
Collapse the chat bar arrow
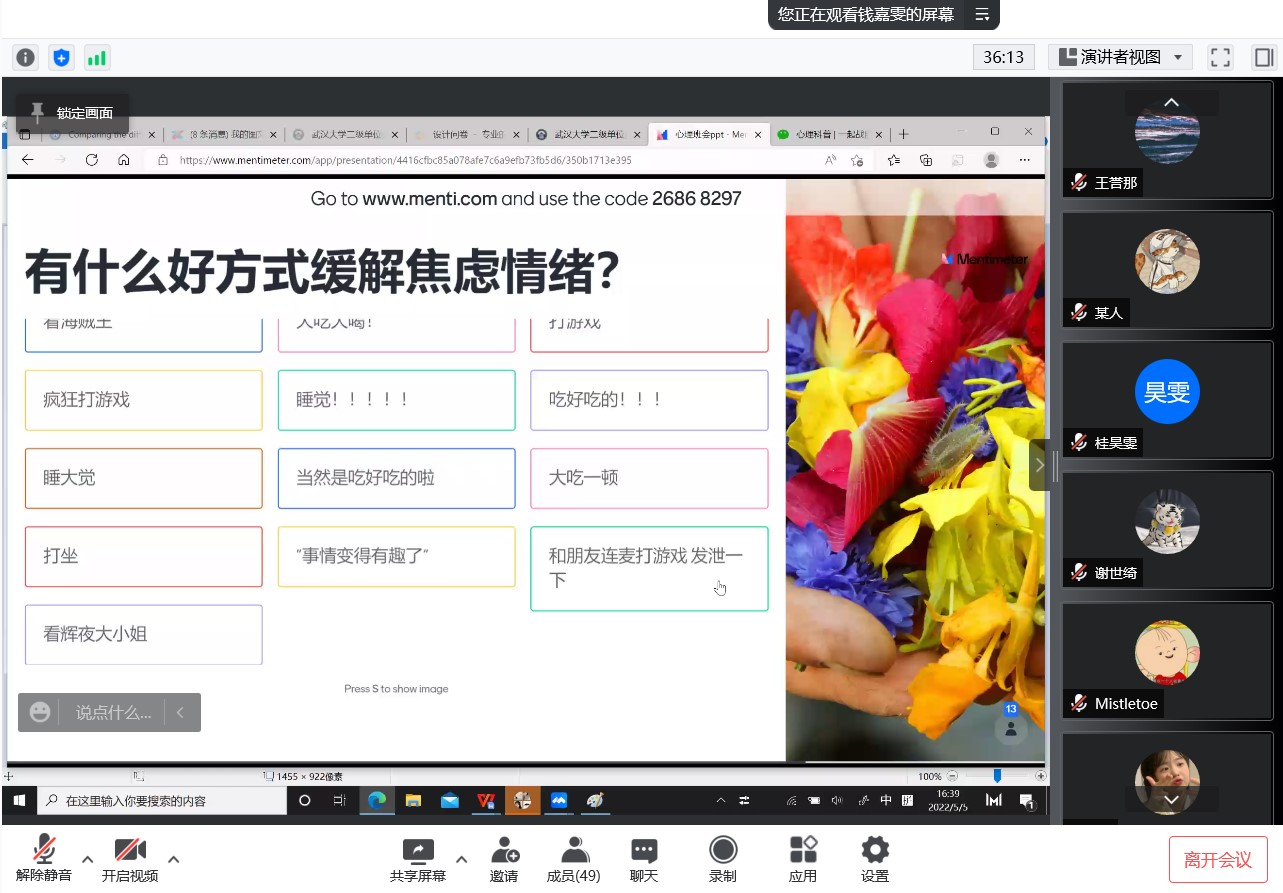click(181, 712)
